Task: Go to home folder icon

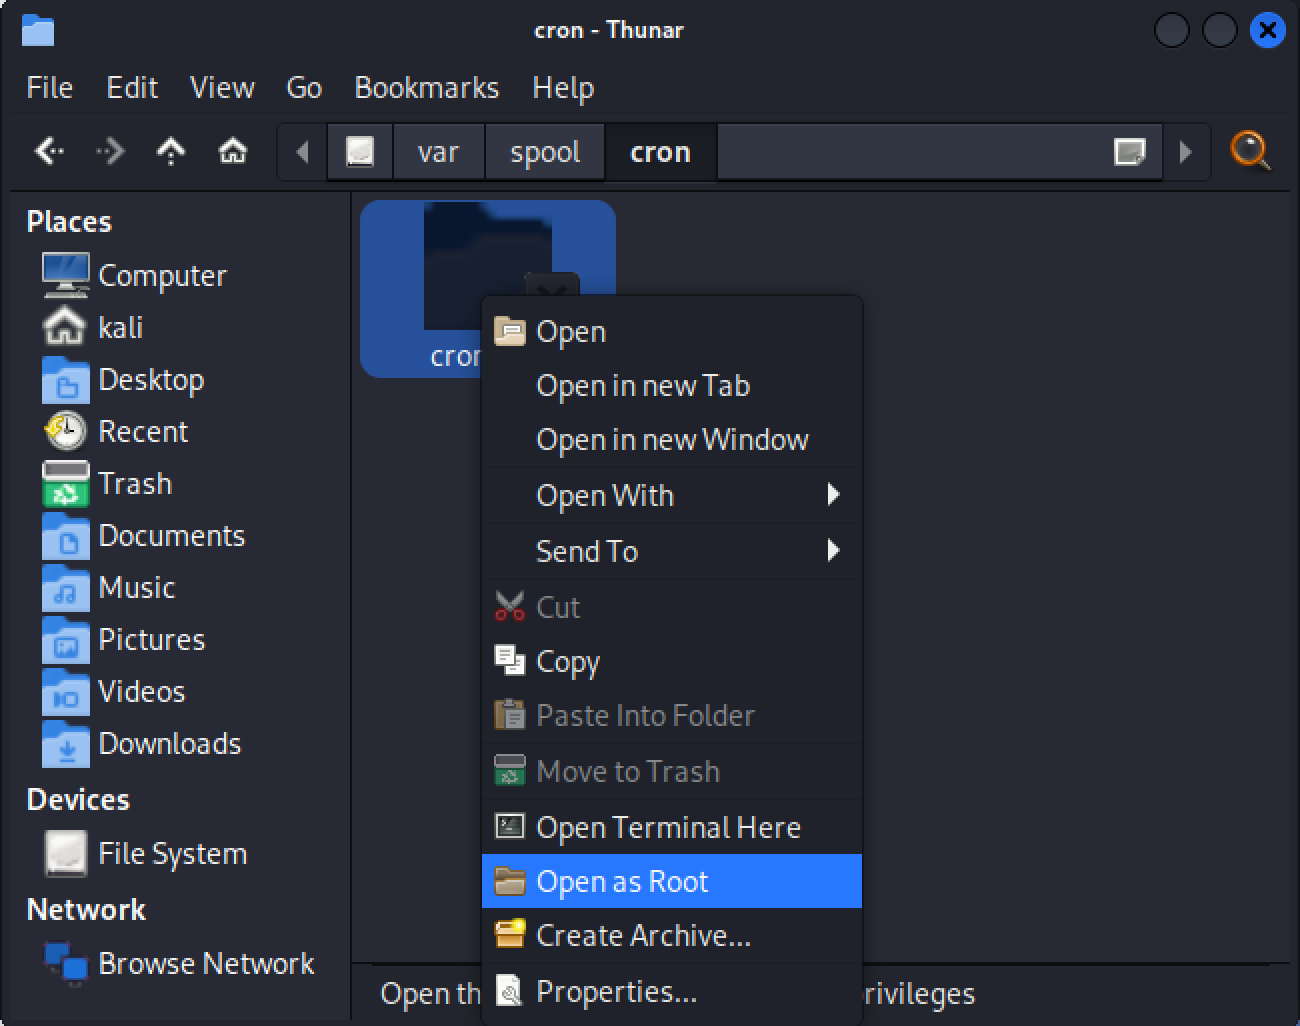Action: (x=233, y=152)
